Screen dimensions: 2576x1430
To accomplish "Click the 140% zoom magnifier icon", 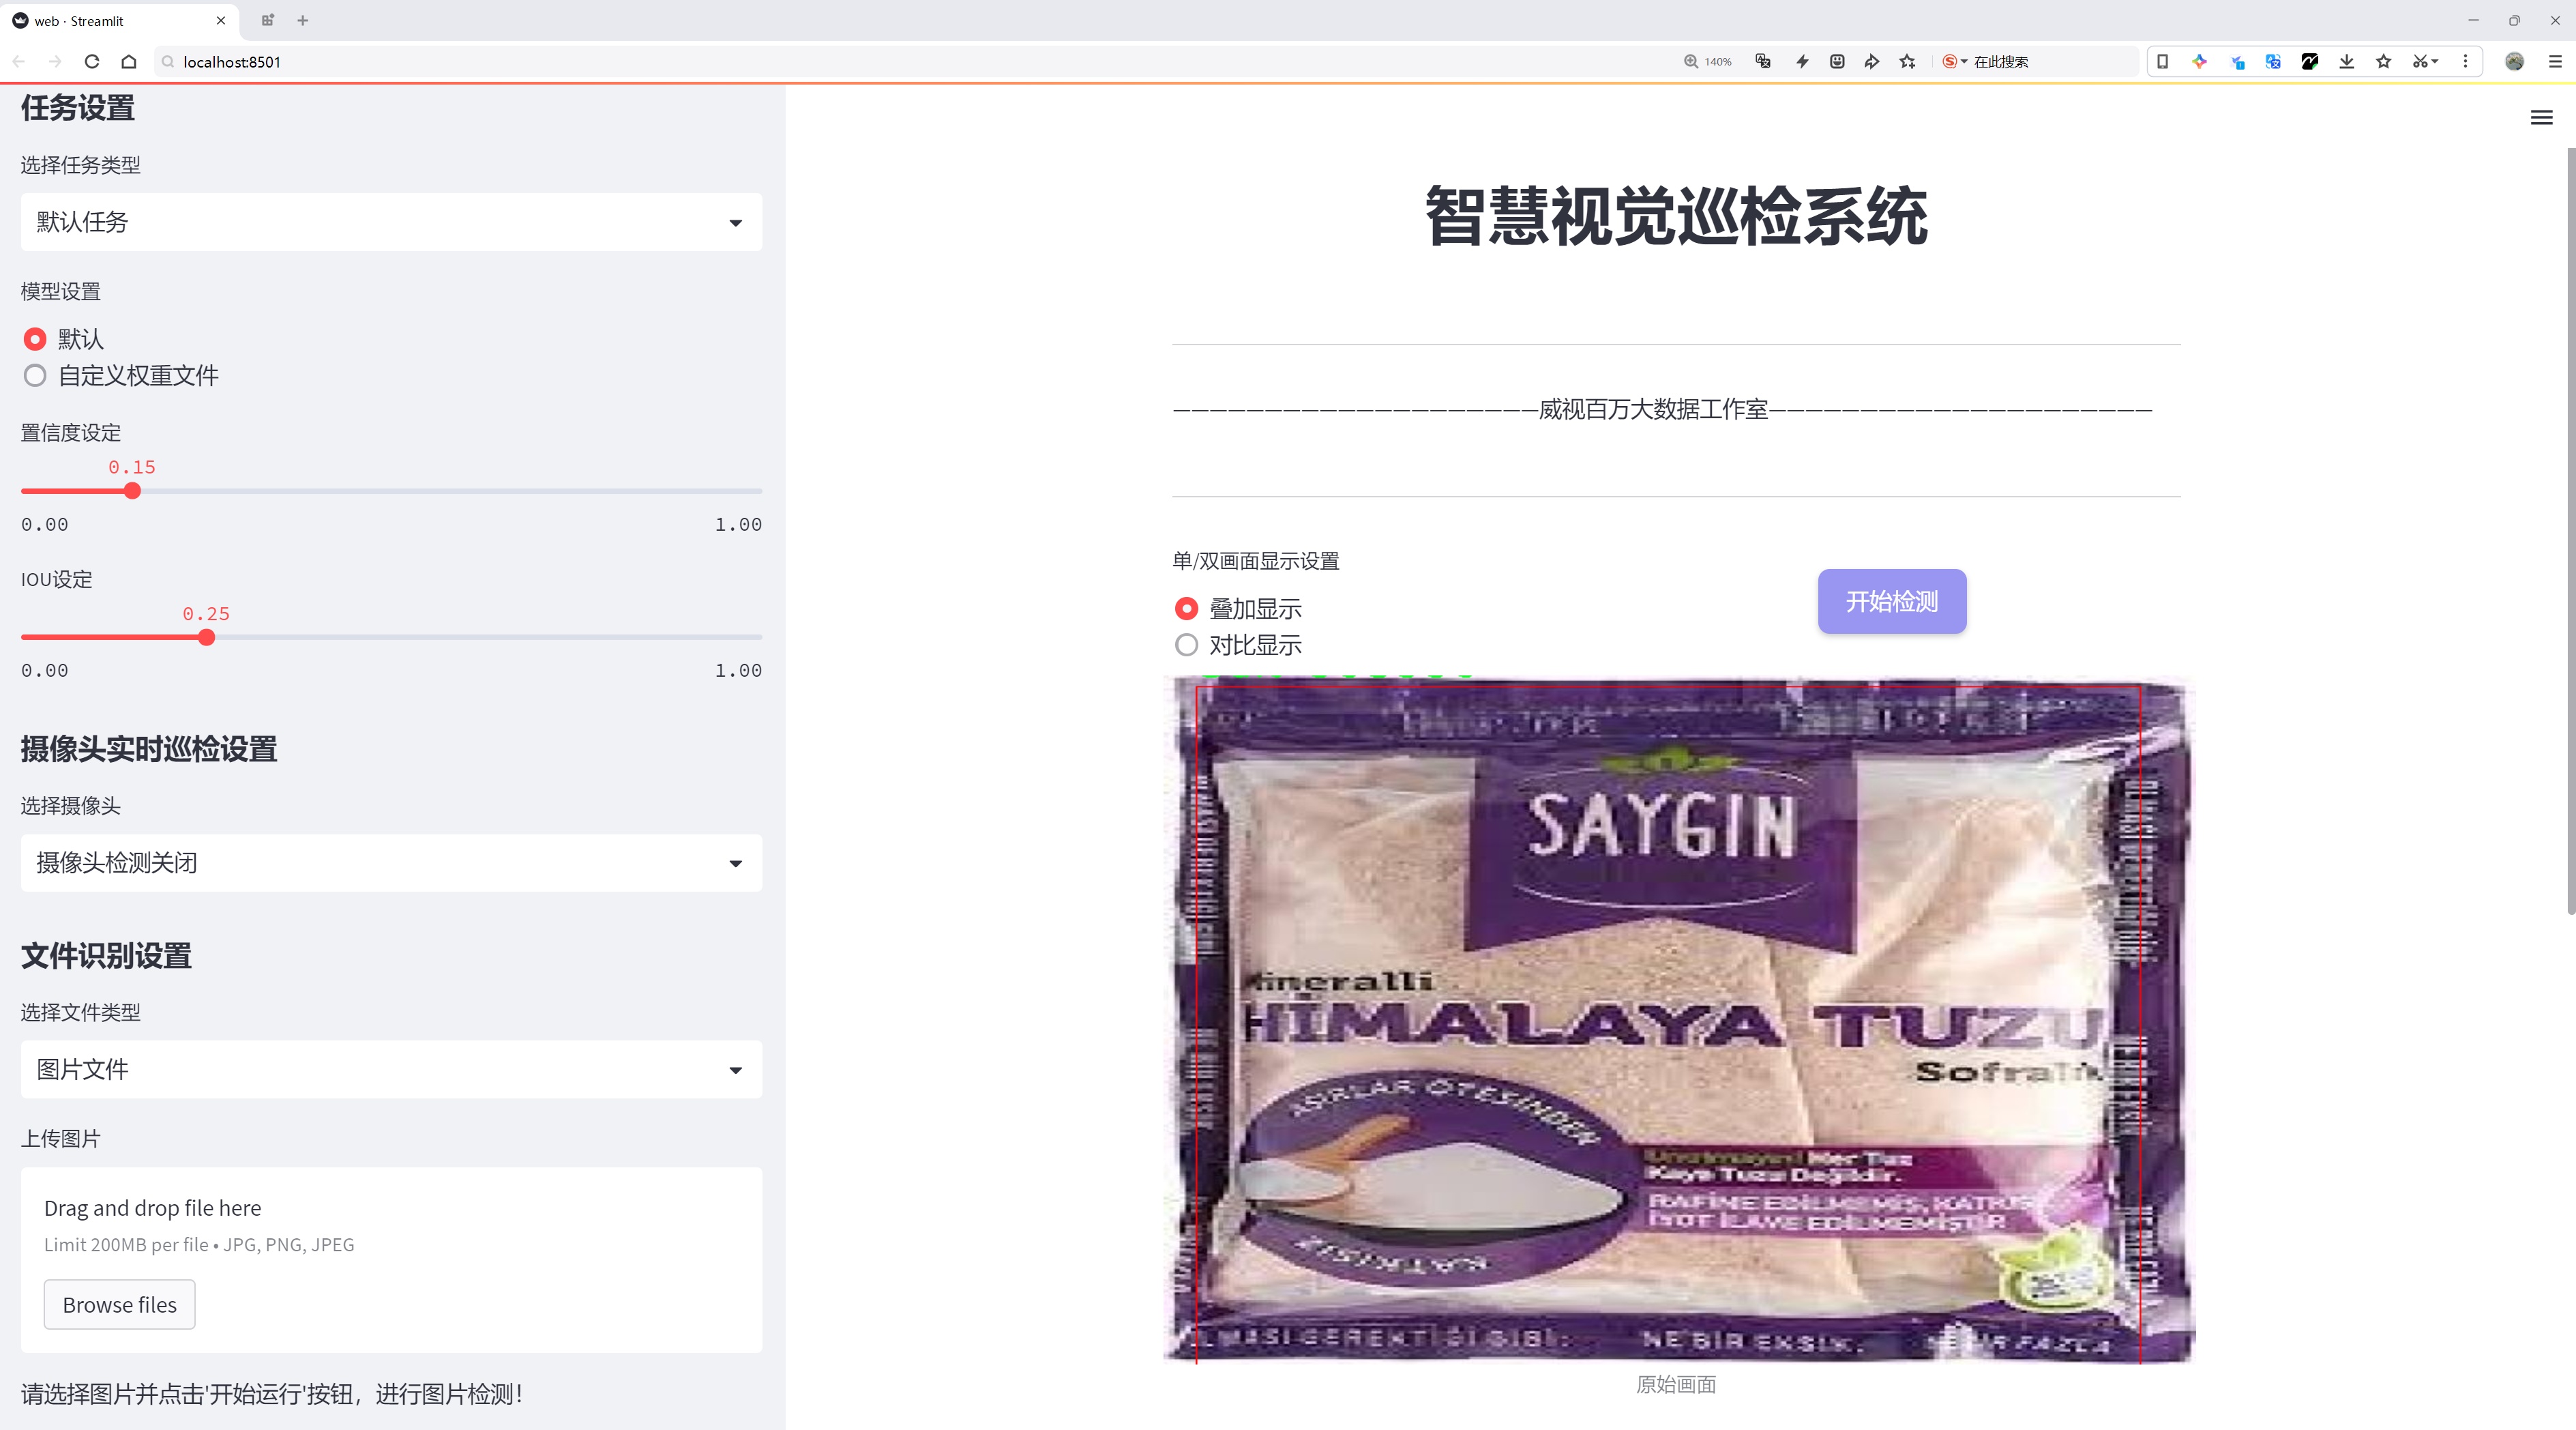I will pos(1691,62).
